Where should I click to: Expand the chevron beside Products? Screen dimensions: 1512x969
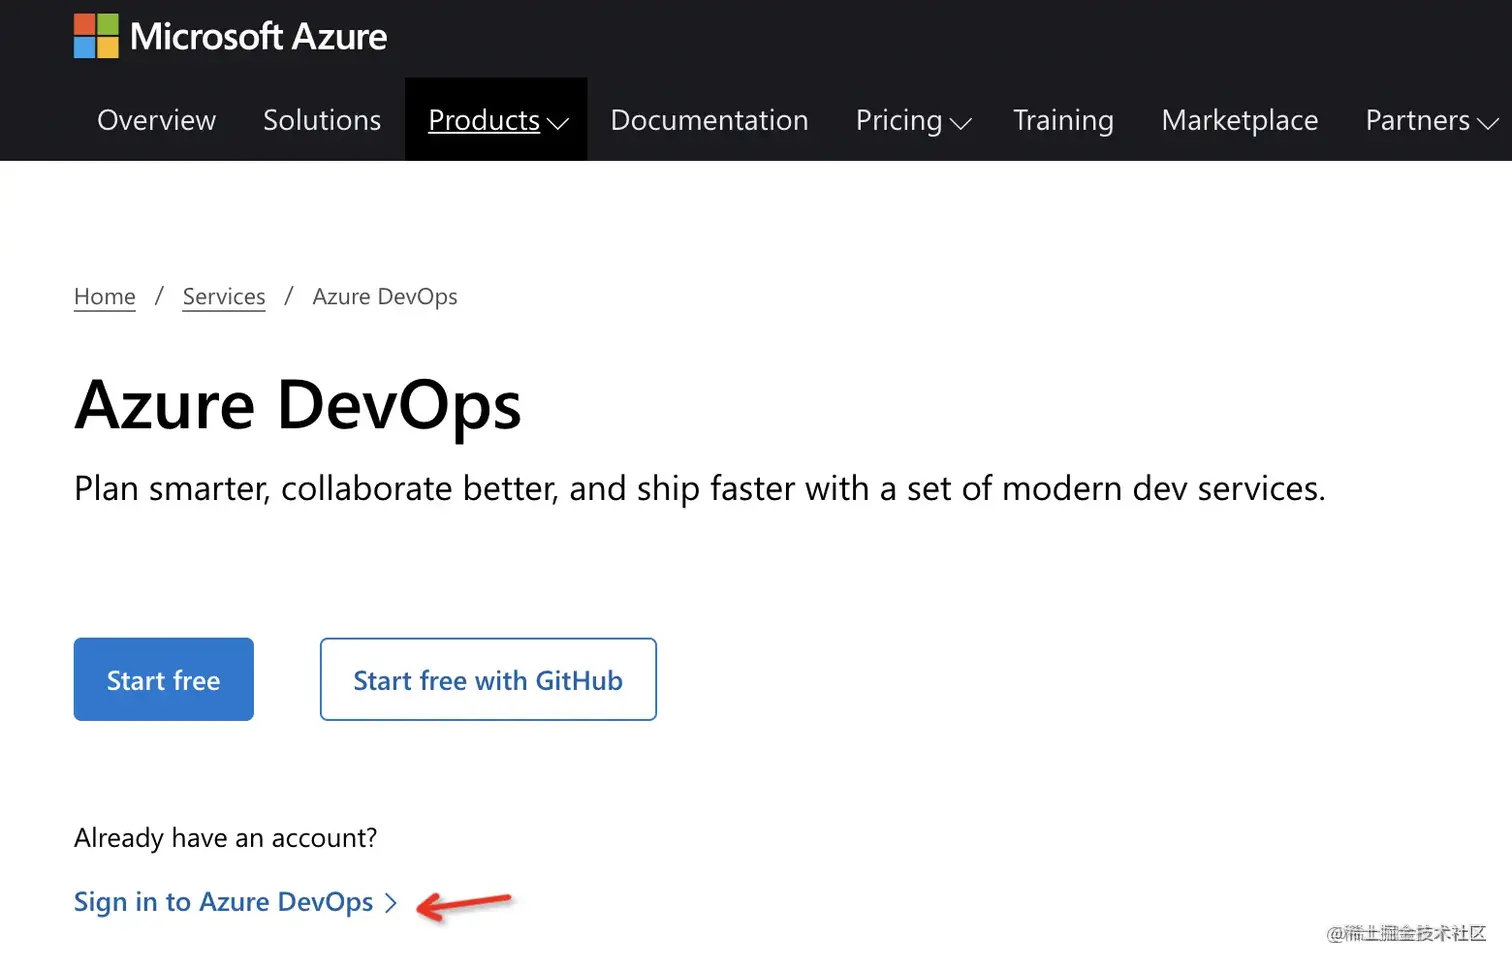[558, 123]
